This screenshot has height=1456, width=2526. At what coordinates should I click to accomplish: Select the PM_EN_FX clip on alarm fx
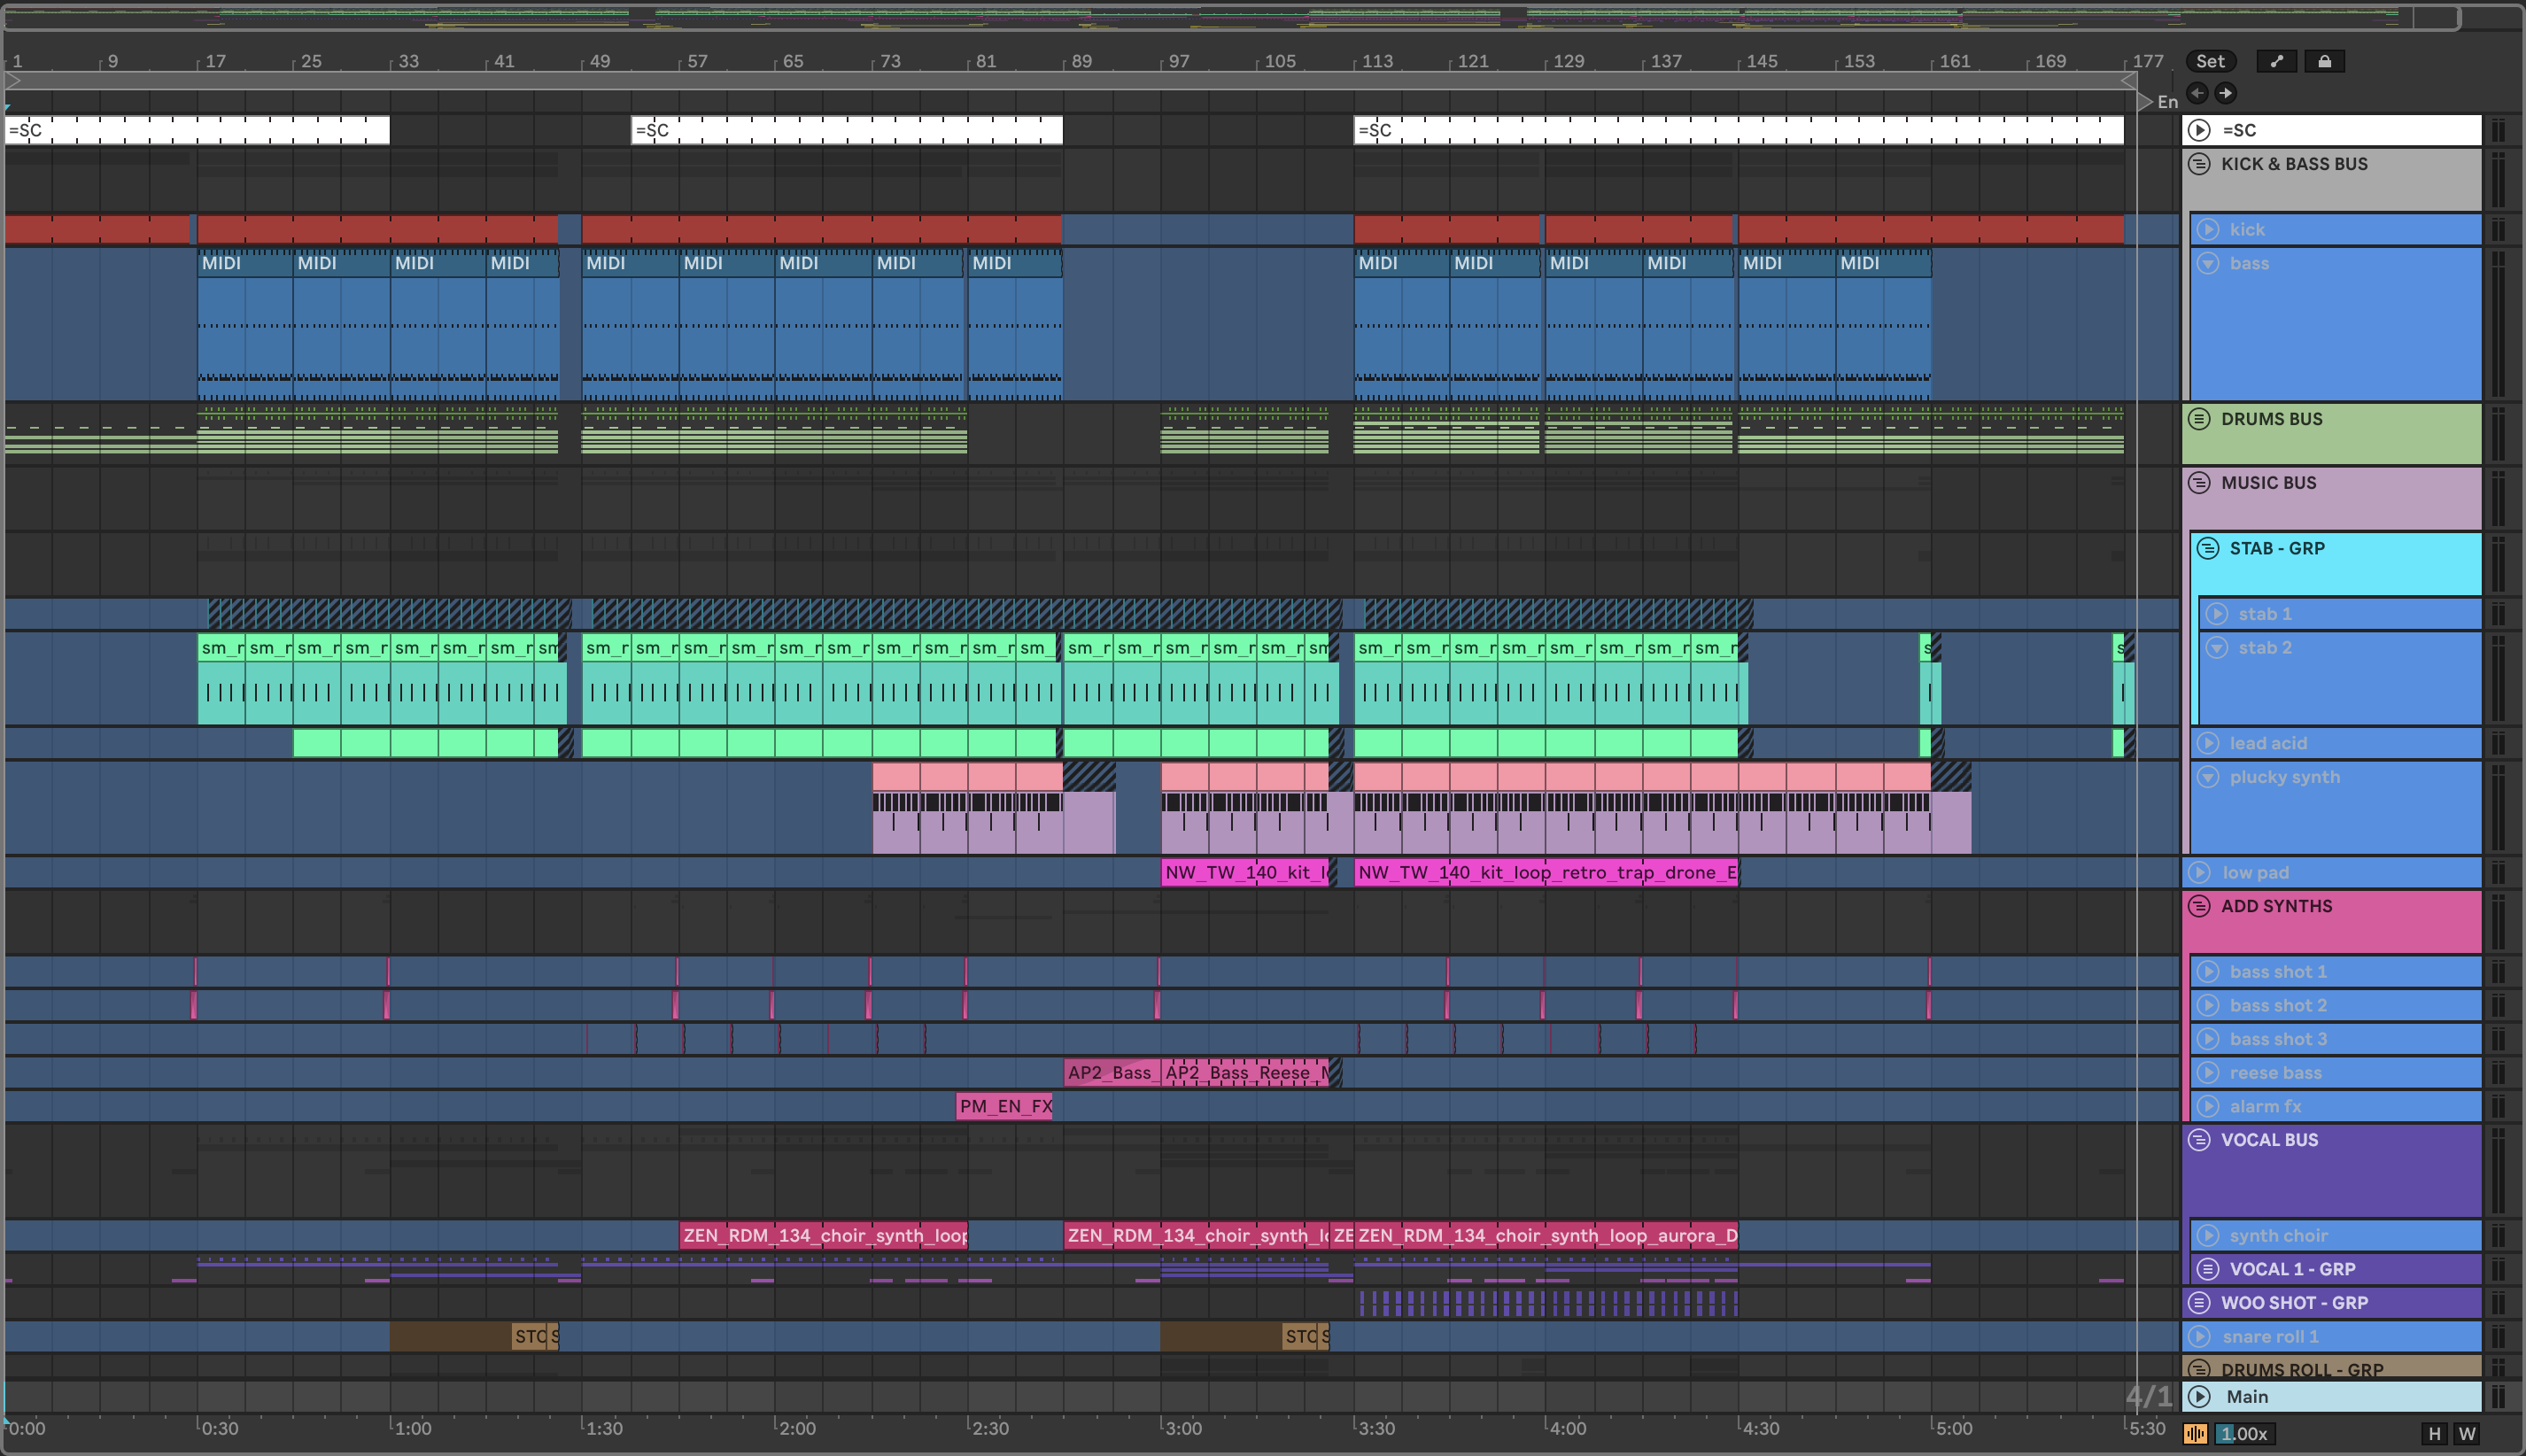(1004, 1106)
